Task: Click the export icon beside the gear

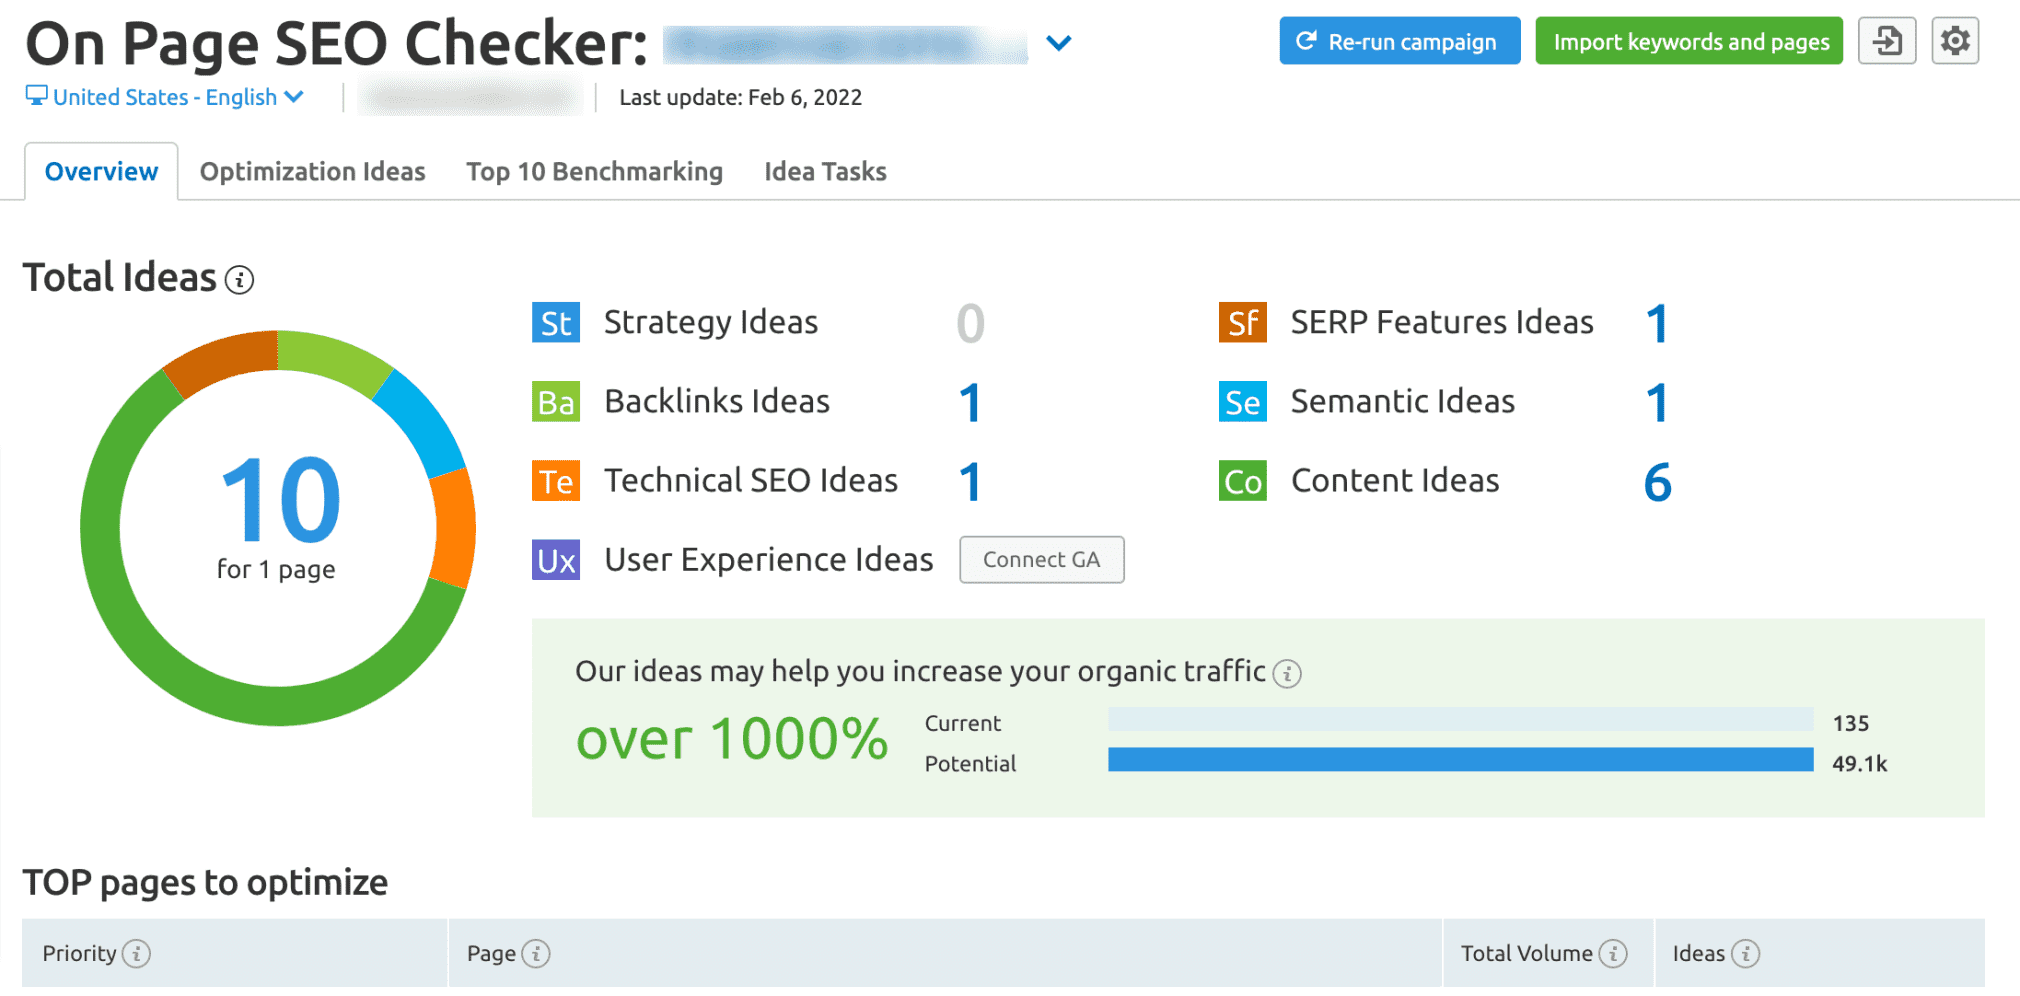Action: [1886, 41]
